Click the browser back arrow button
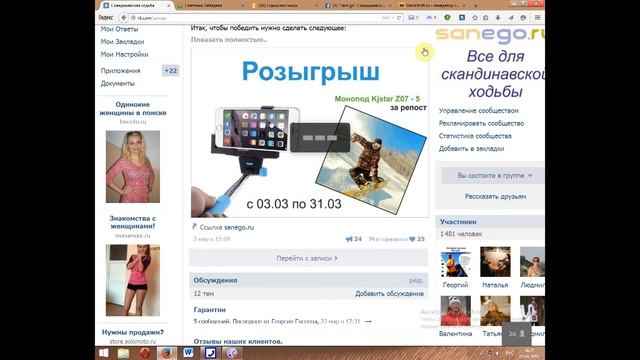 [x=124, y=18]
